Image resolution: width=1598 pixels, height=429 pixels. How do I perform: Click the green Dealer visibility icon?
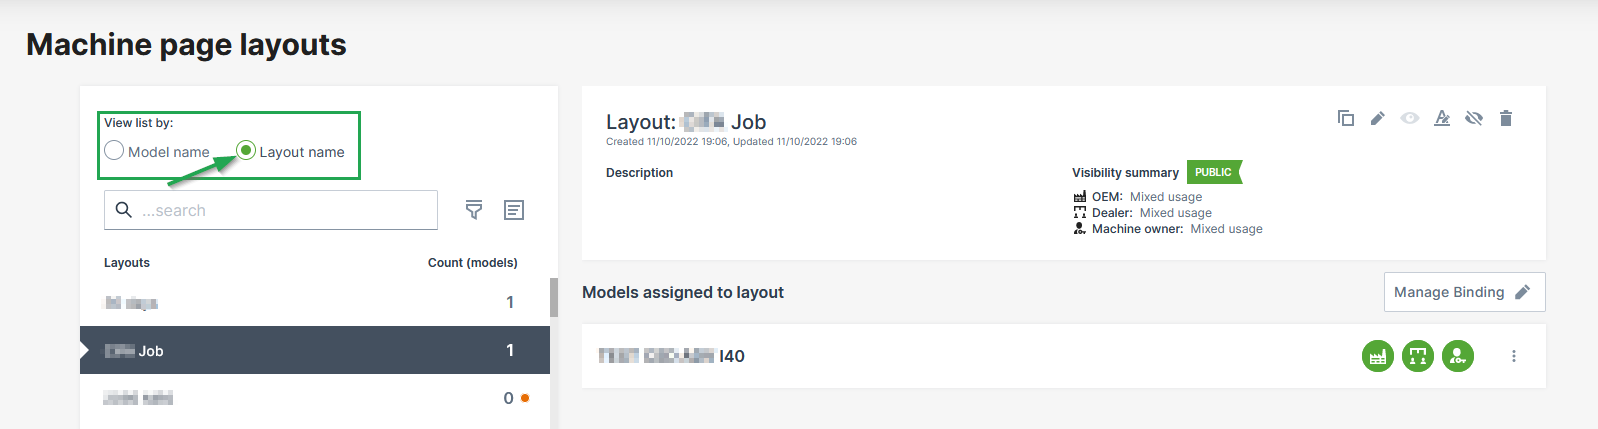point(1418,356)
